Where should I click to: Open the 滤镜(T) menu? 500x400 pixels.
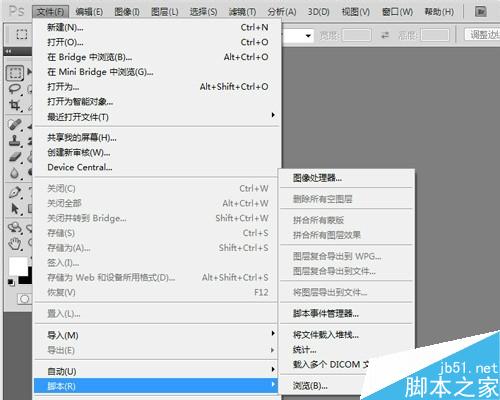[242, 12]
